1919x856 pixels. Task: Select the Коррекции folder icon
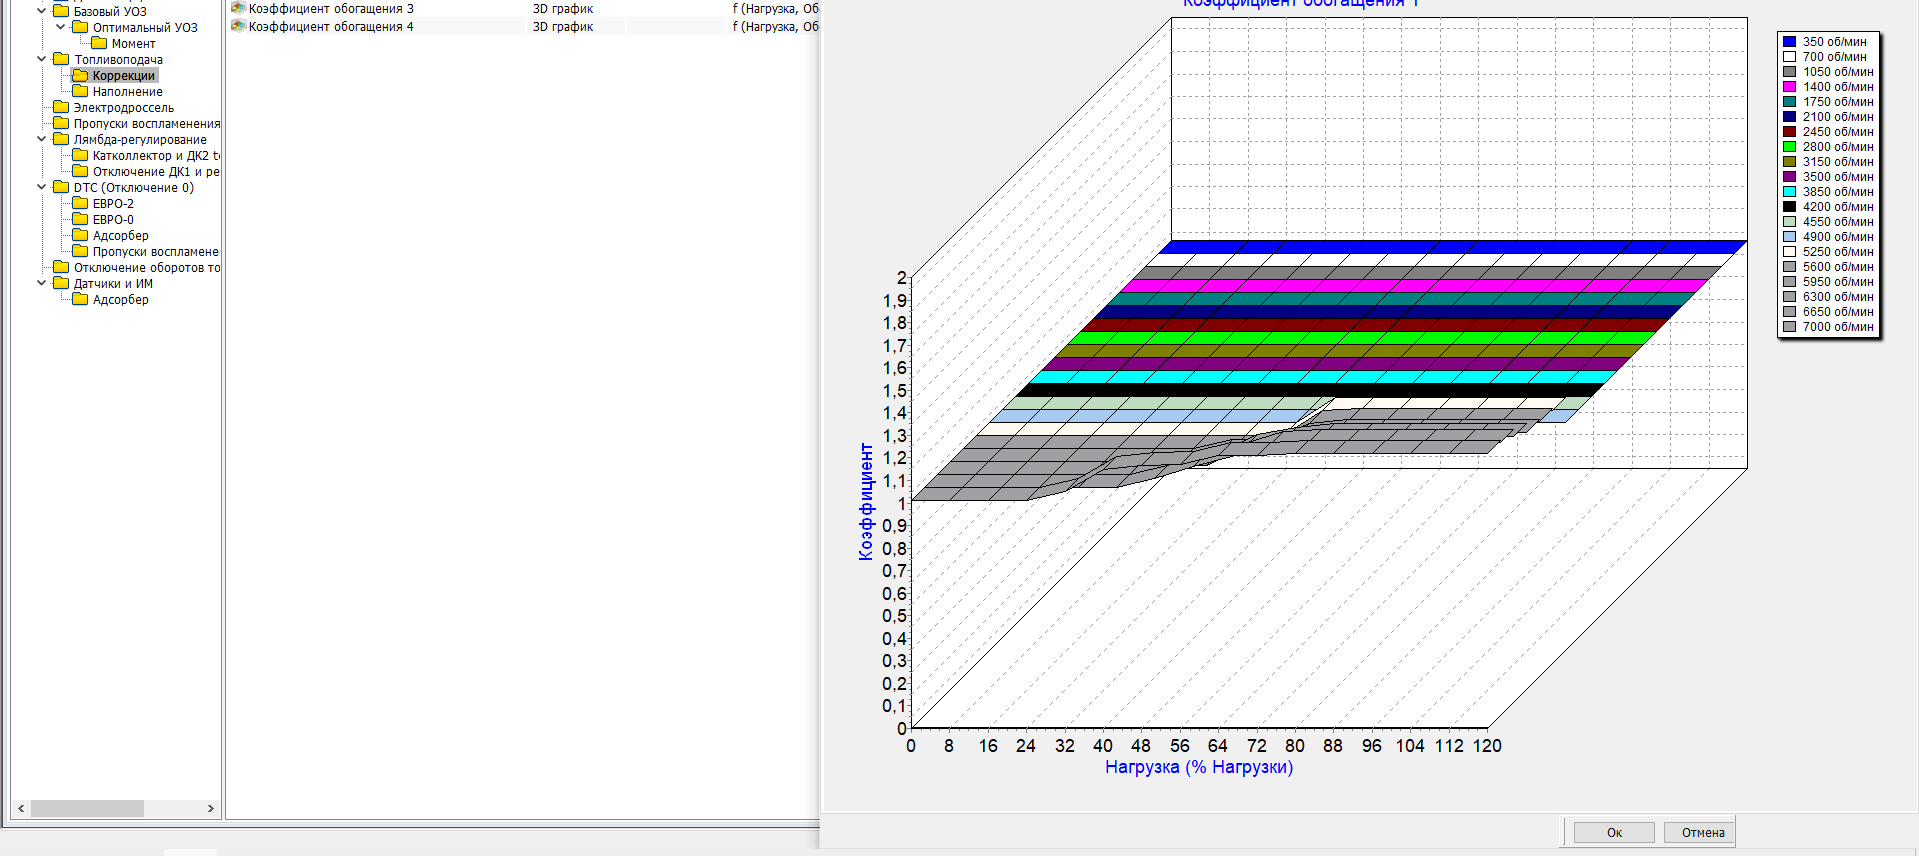(x=80, y=75)
